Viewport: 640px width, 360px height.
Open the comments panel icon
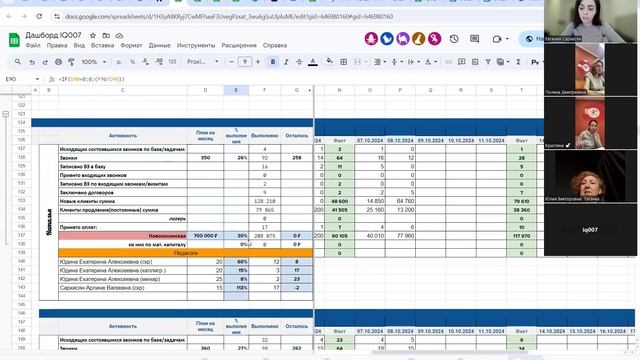point(474,39)
